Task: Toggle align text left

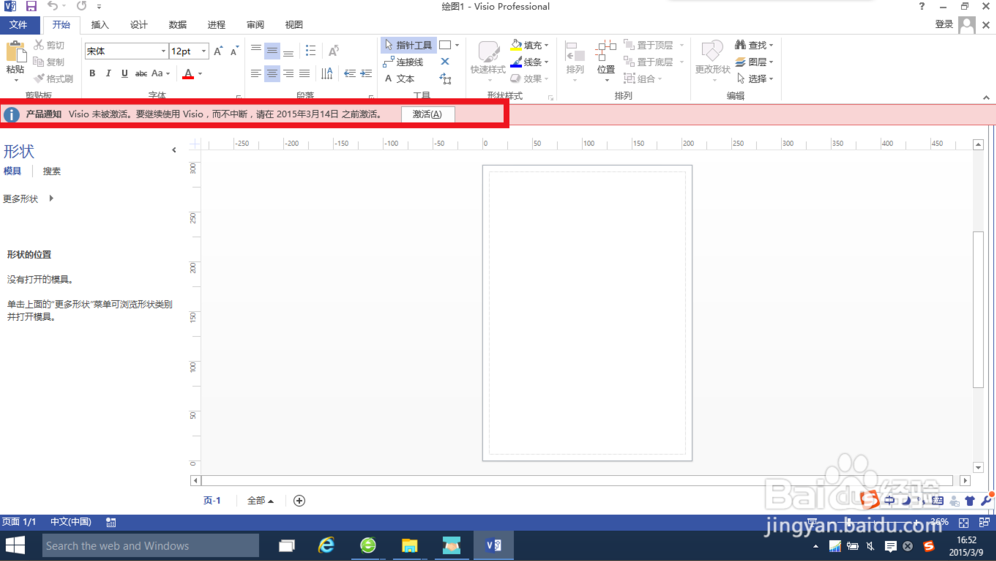Action: (256, 74)
